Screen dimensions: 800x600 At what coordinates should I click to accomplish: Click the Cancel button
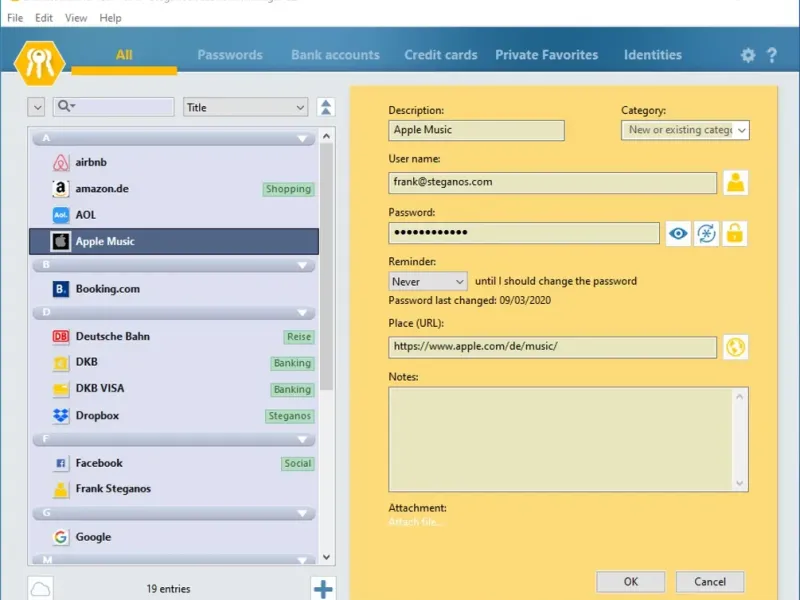[x=710, y=582]
